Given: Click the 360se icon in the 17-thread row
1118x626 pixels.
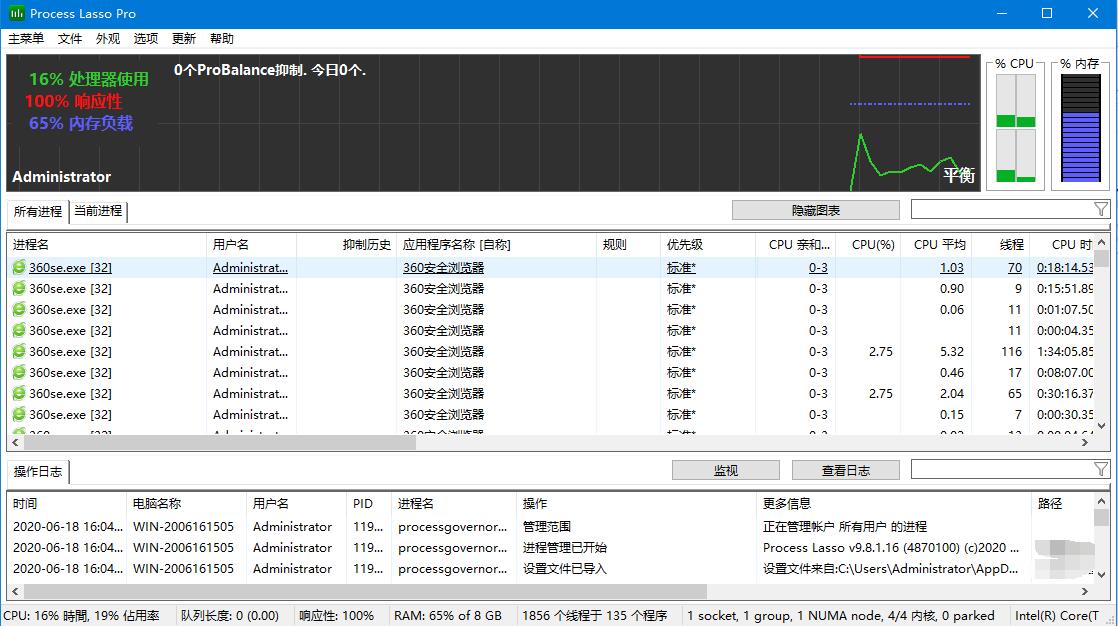Looking at the screenshot, I should click(x=19, y=372).
